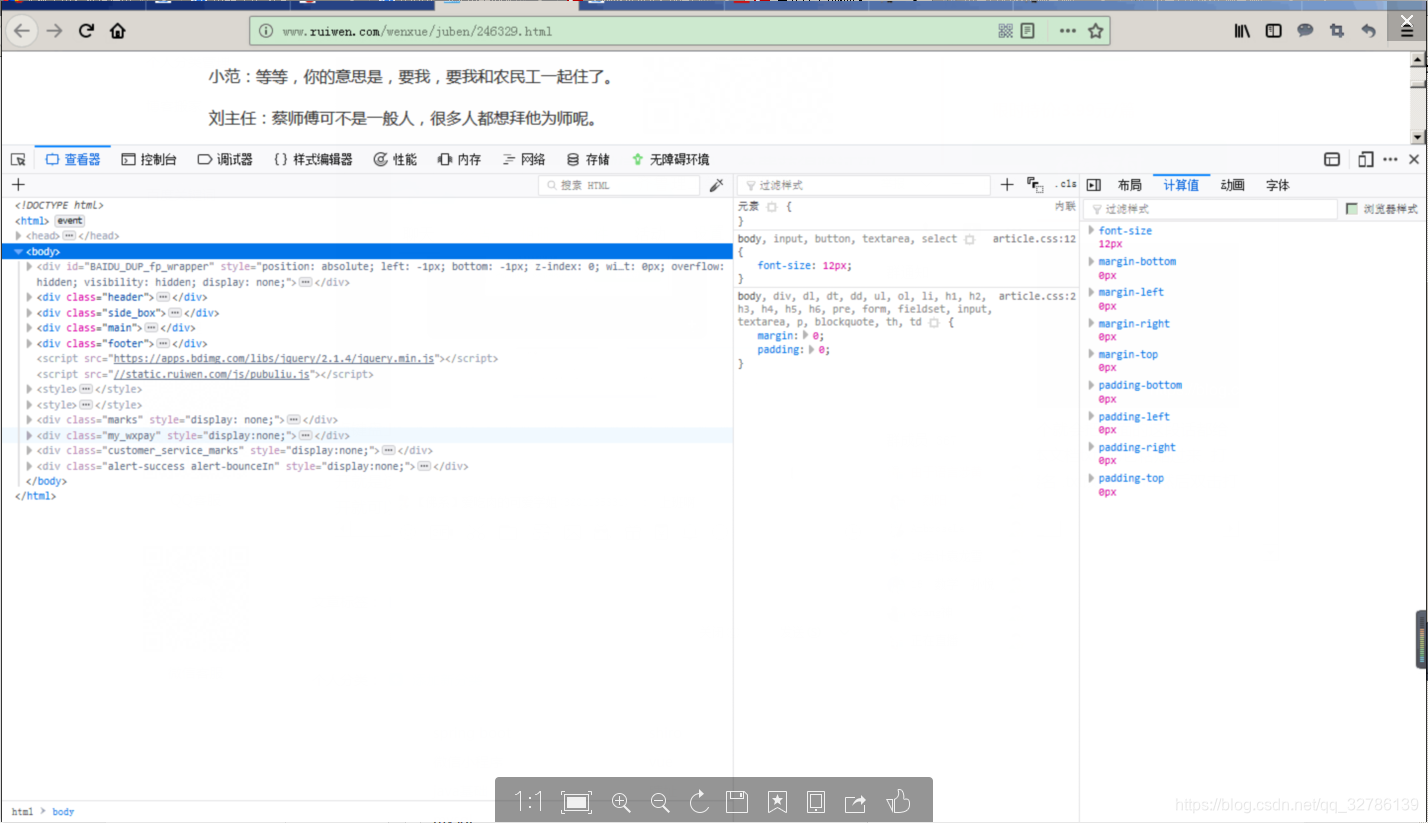Collapse the body element node

pos(19,252)
